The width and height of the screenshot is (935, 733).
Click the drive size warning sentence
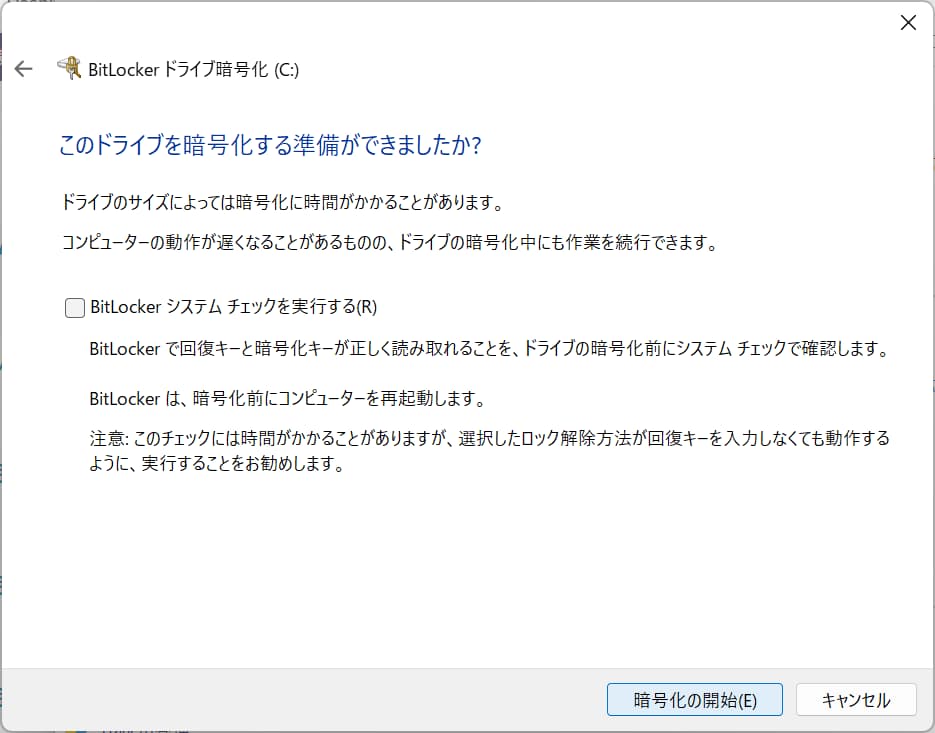click(x=280, y=201)
